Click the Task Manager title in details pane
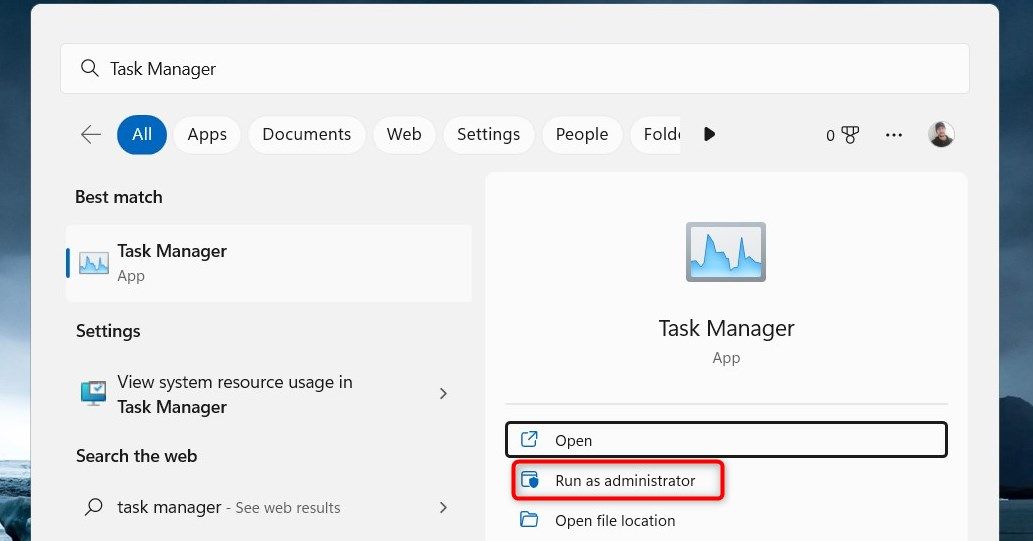 point(727,328)
